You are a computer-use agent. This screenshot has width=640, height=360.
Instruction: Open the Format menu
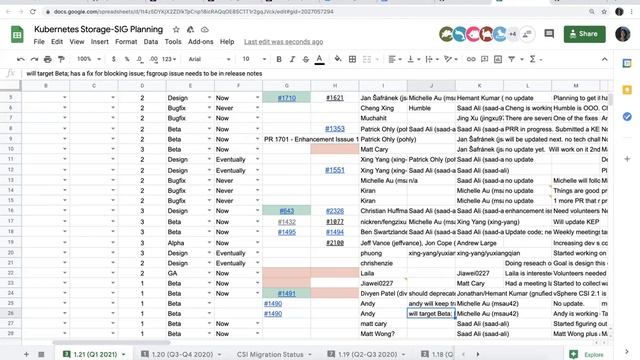(x=126, y=42)
